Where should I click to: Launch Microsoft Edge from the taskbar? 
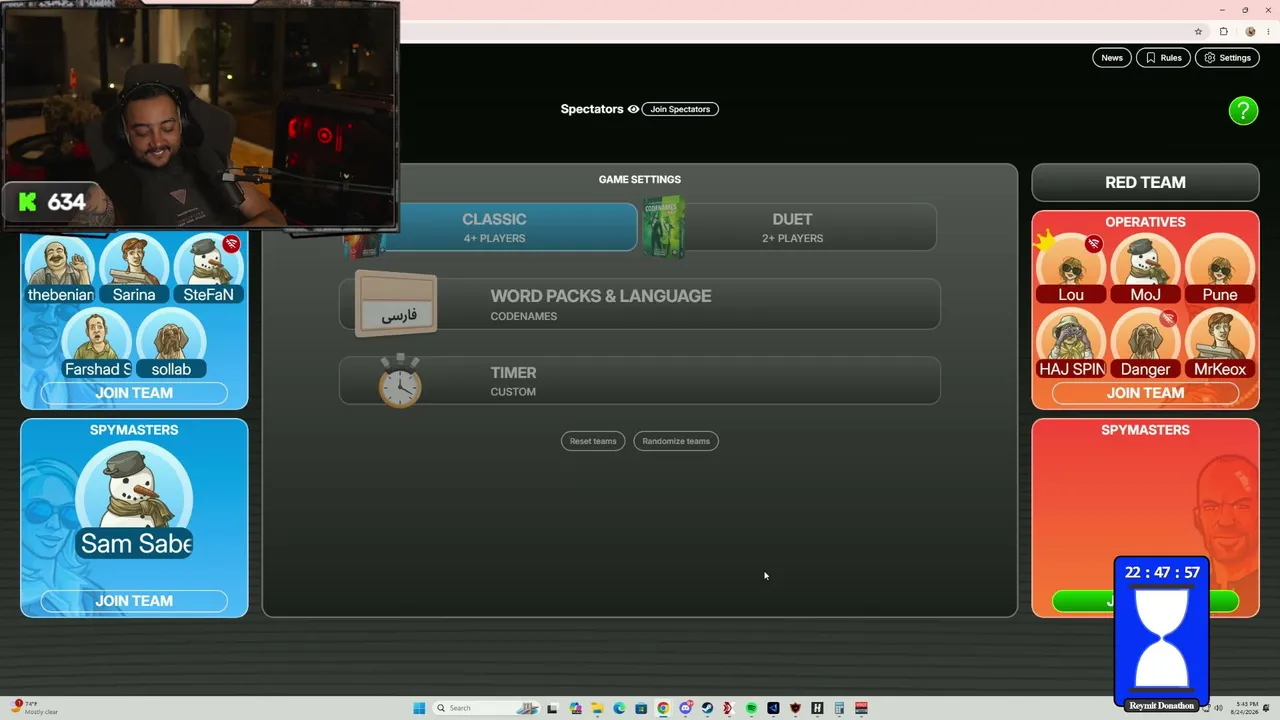coord(619,708)
